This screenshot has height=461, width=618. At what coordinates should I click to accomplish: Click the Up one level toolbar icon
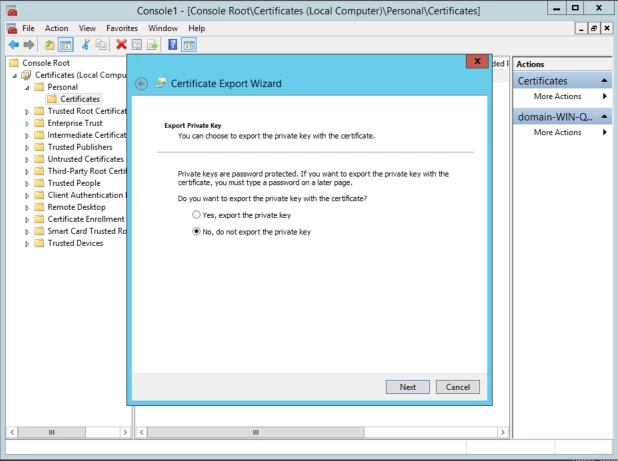(50, 45)
